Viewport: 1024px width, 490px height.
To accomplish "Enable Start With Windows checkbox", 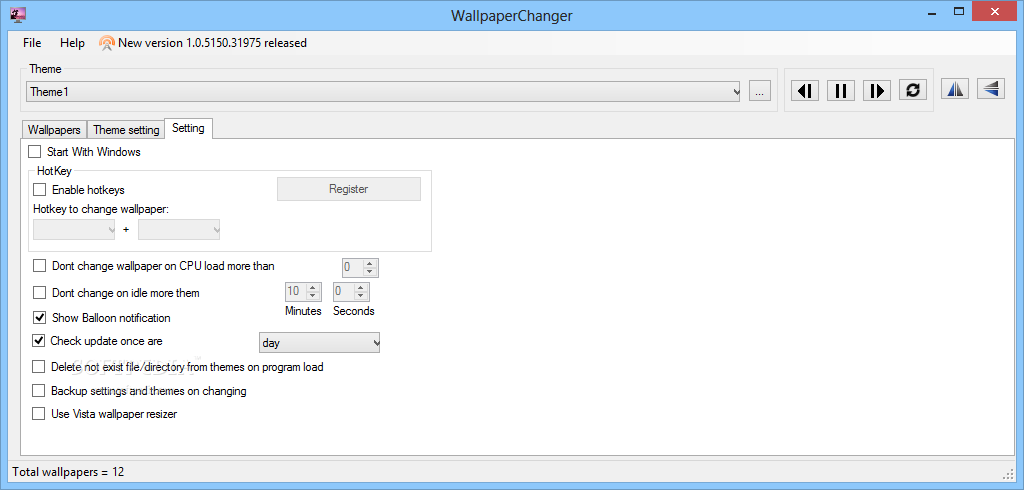I will click(35, 152).
